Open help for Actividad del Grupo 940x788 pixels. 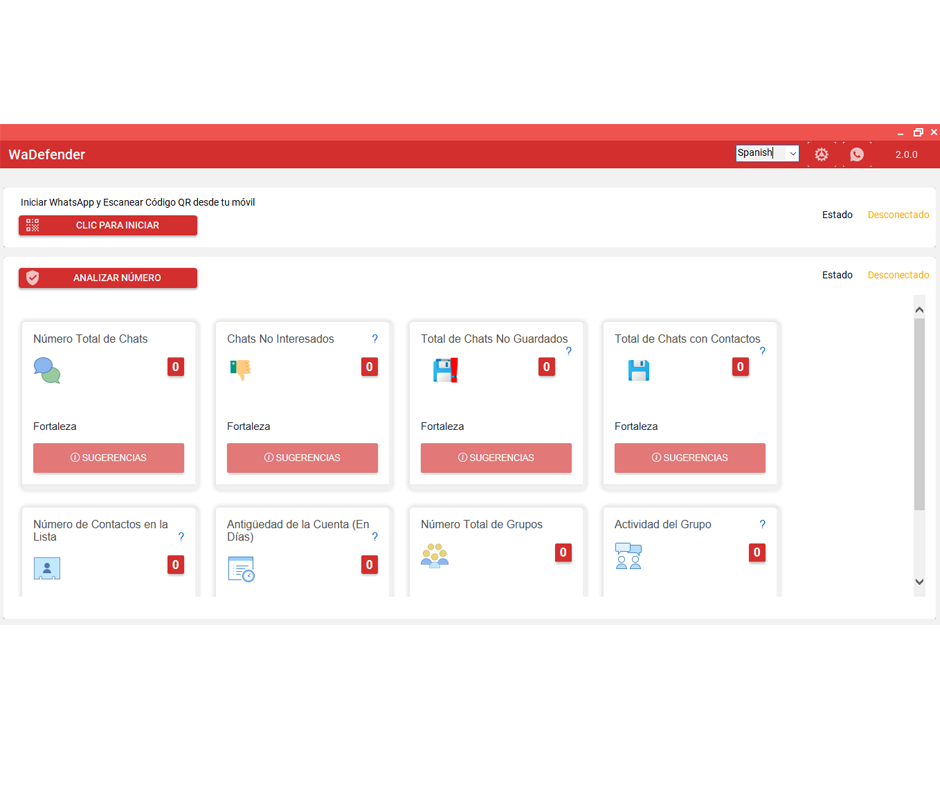(762, 524)
